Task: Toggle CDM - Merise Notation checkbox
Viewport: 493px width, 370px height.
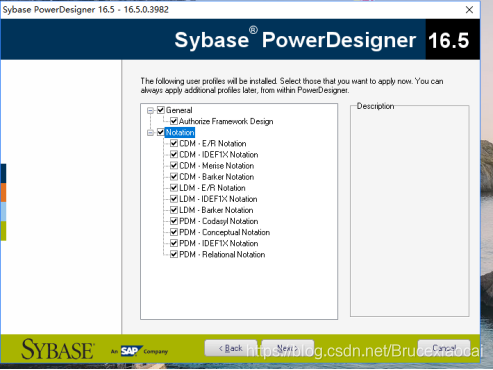Action: pos(174,166)
